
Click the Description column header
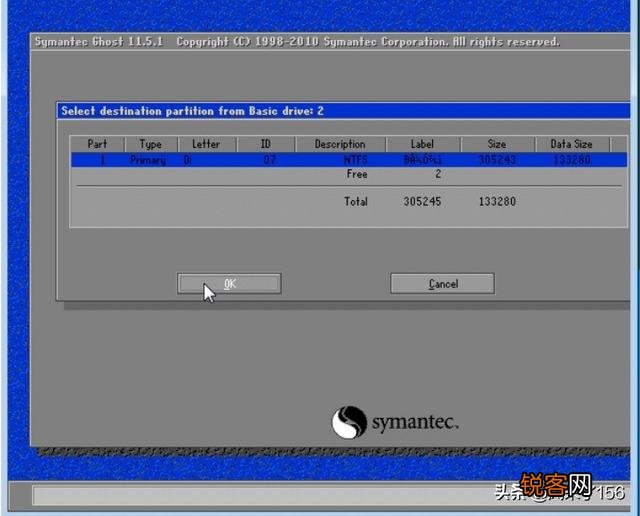pos(340,144)
